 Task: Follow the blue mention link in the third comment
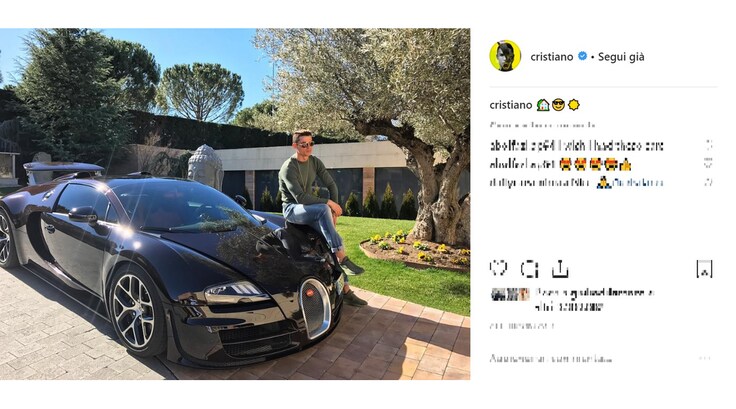click(637, 183)
